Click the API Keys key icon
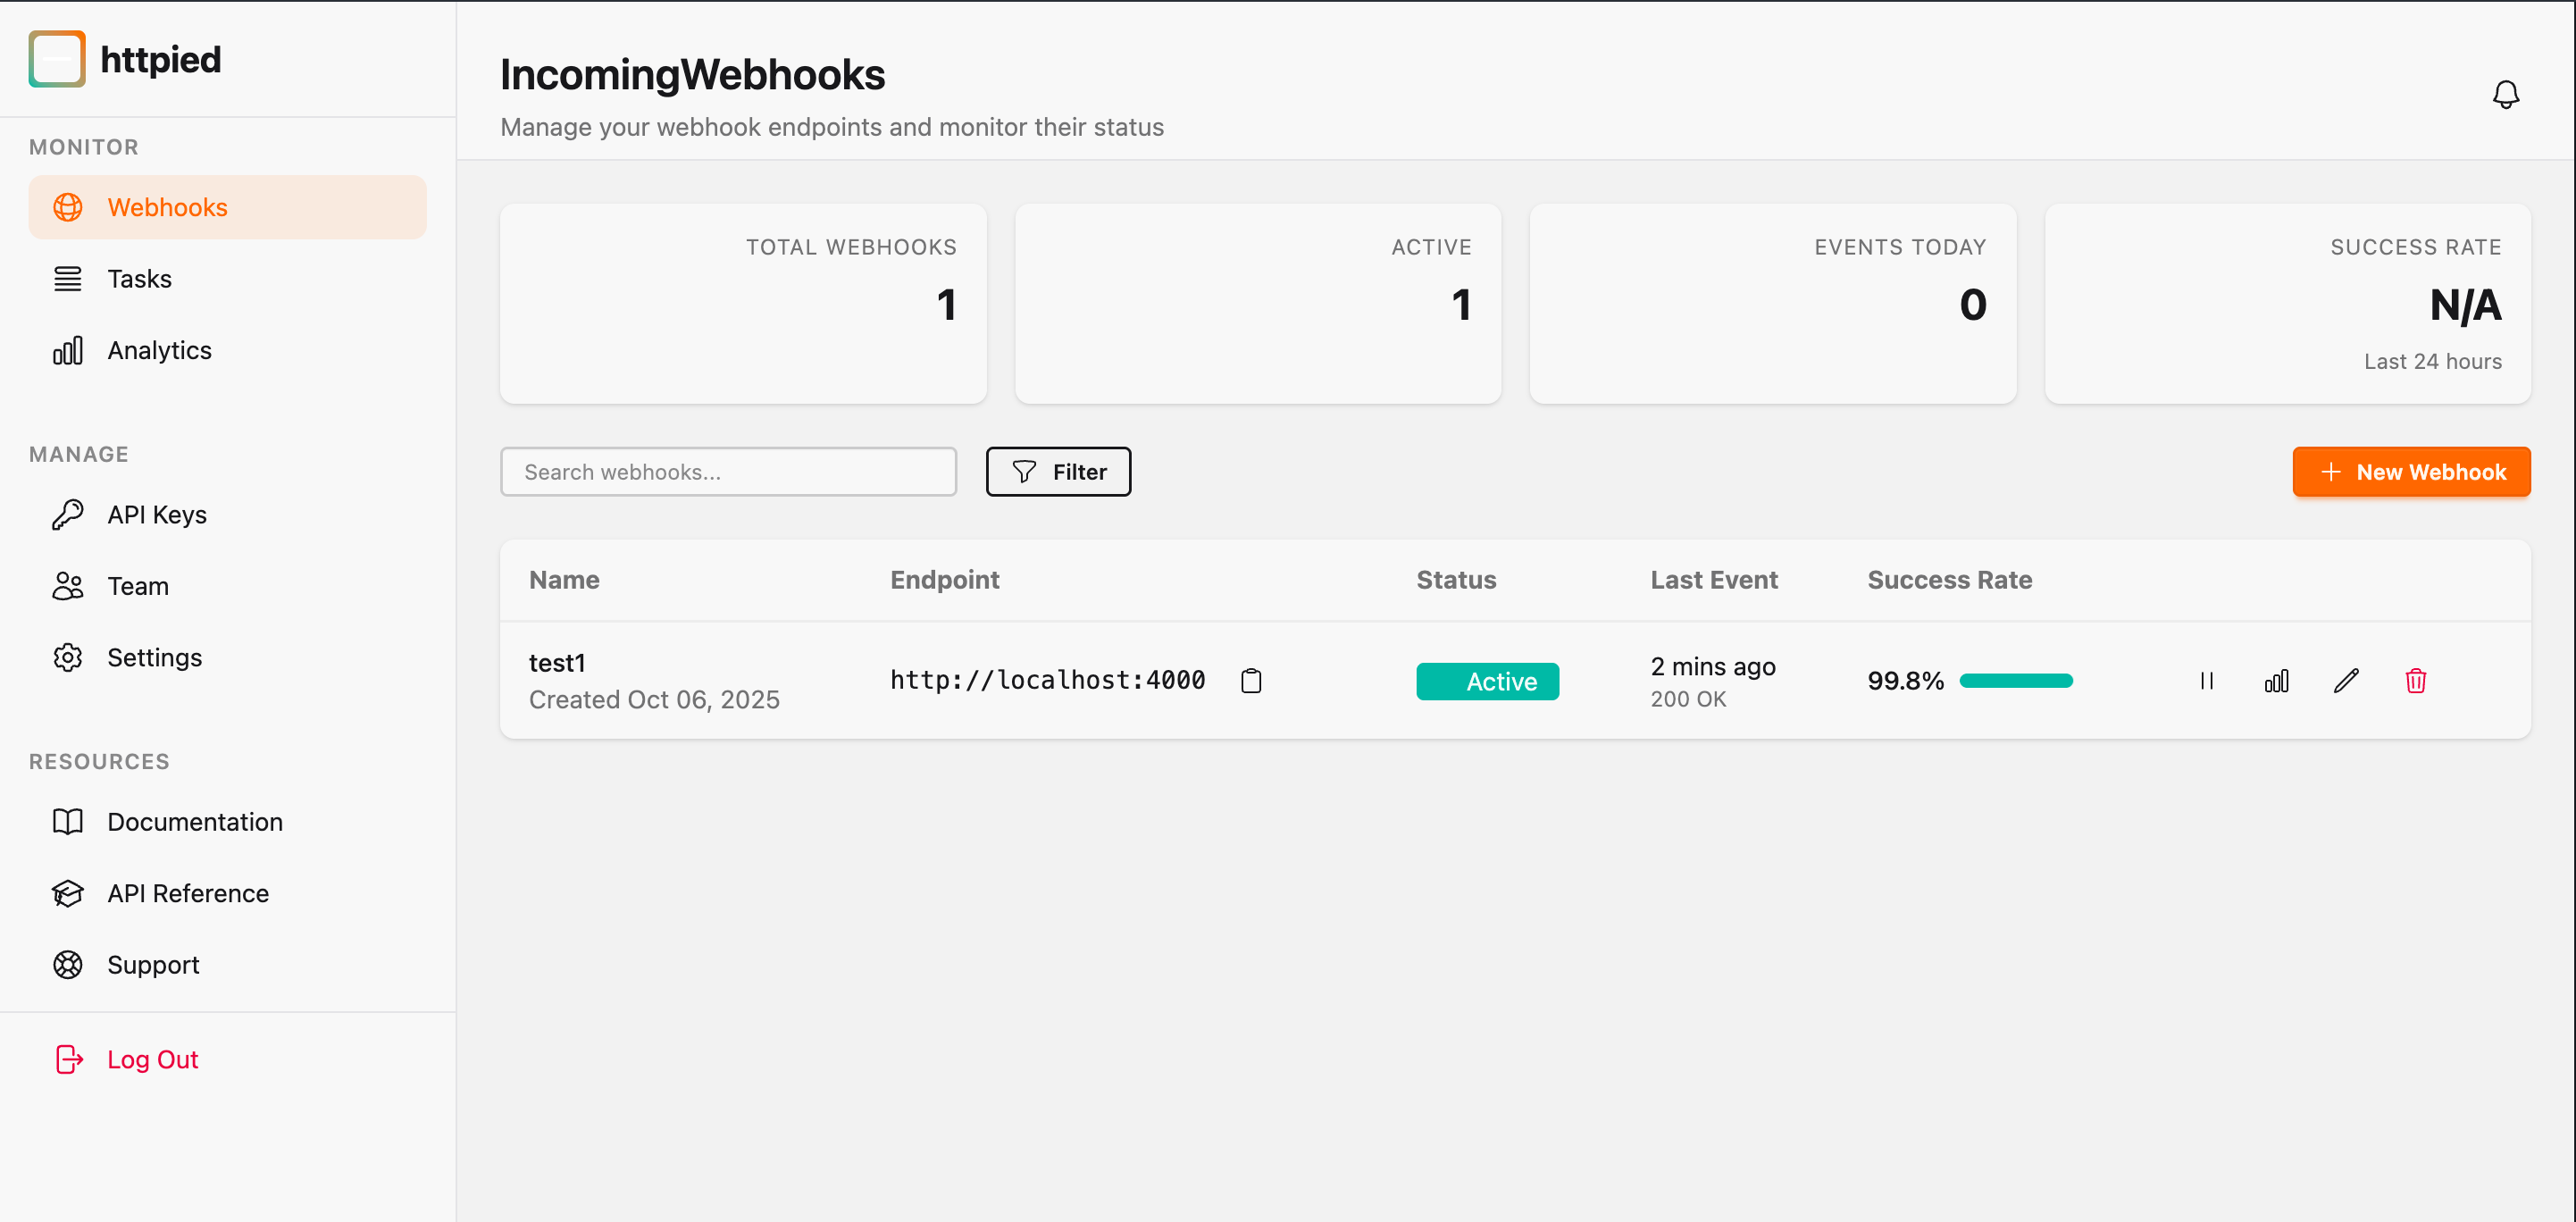Image resolution: width=2576 pixels, height=1222 pixels. tap(67, 514)
